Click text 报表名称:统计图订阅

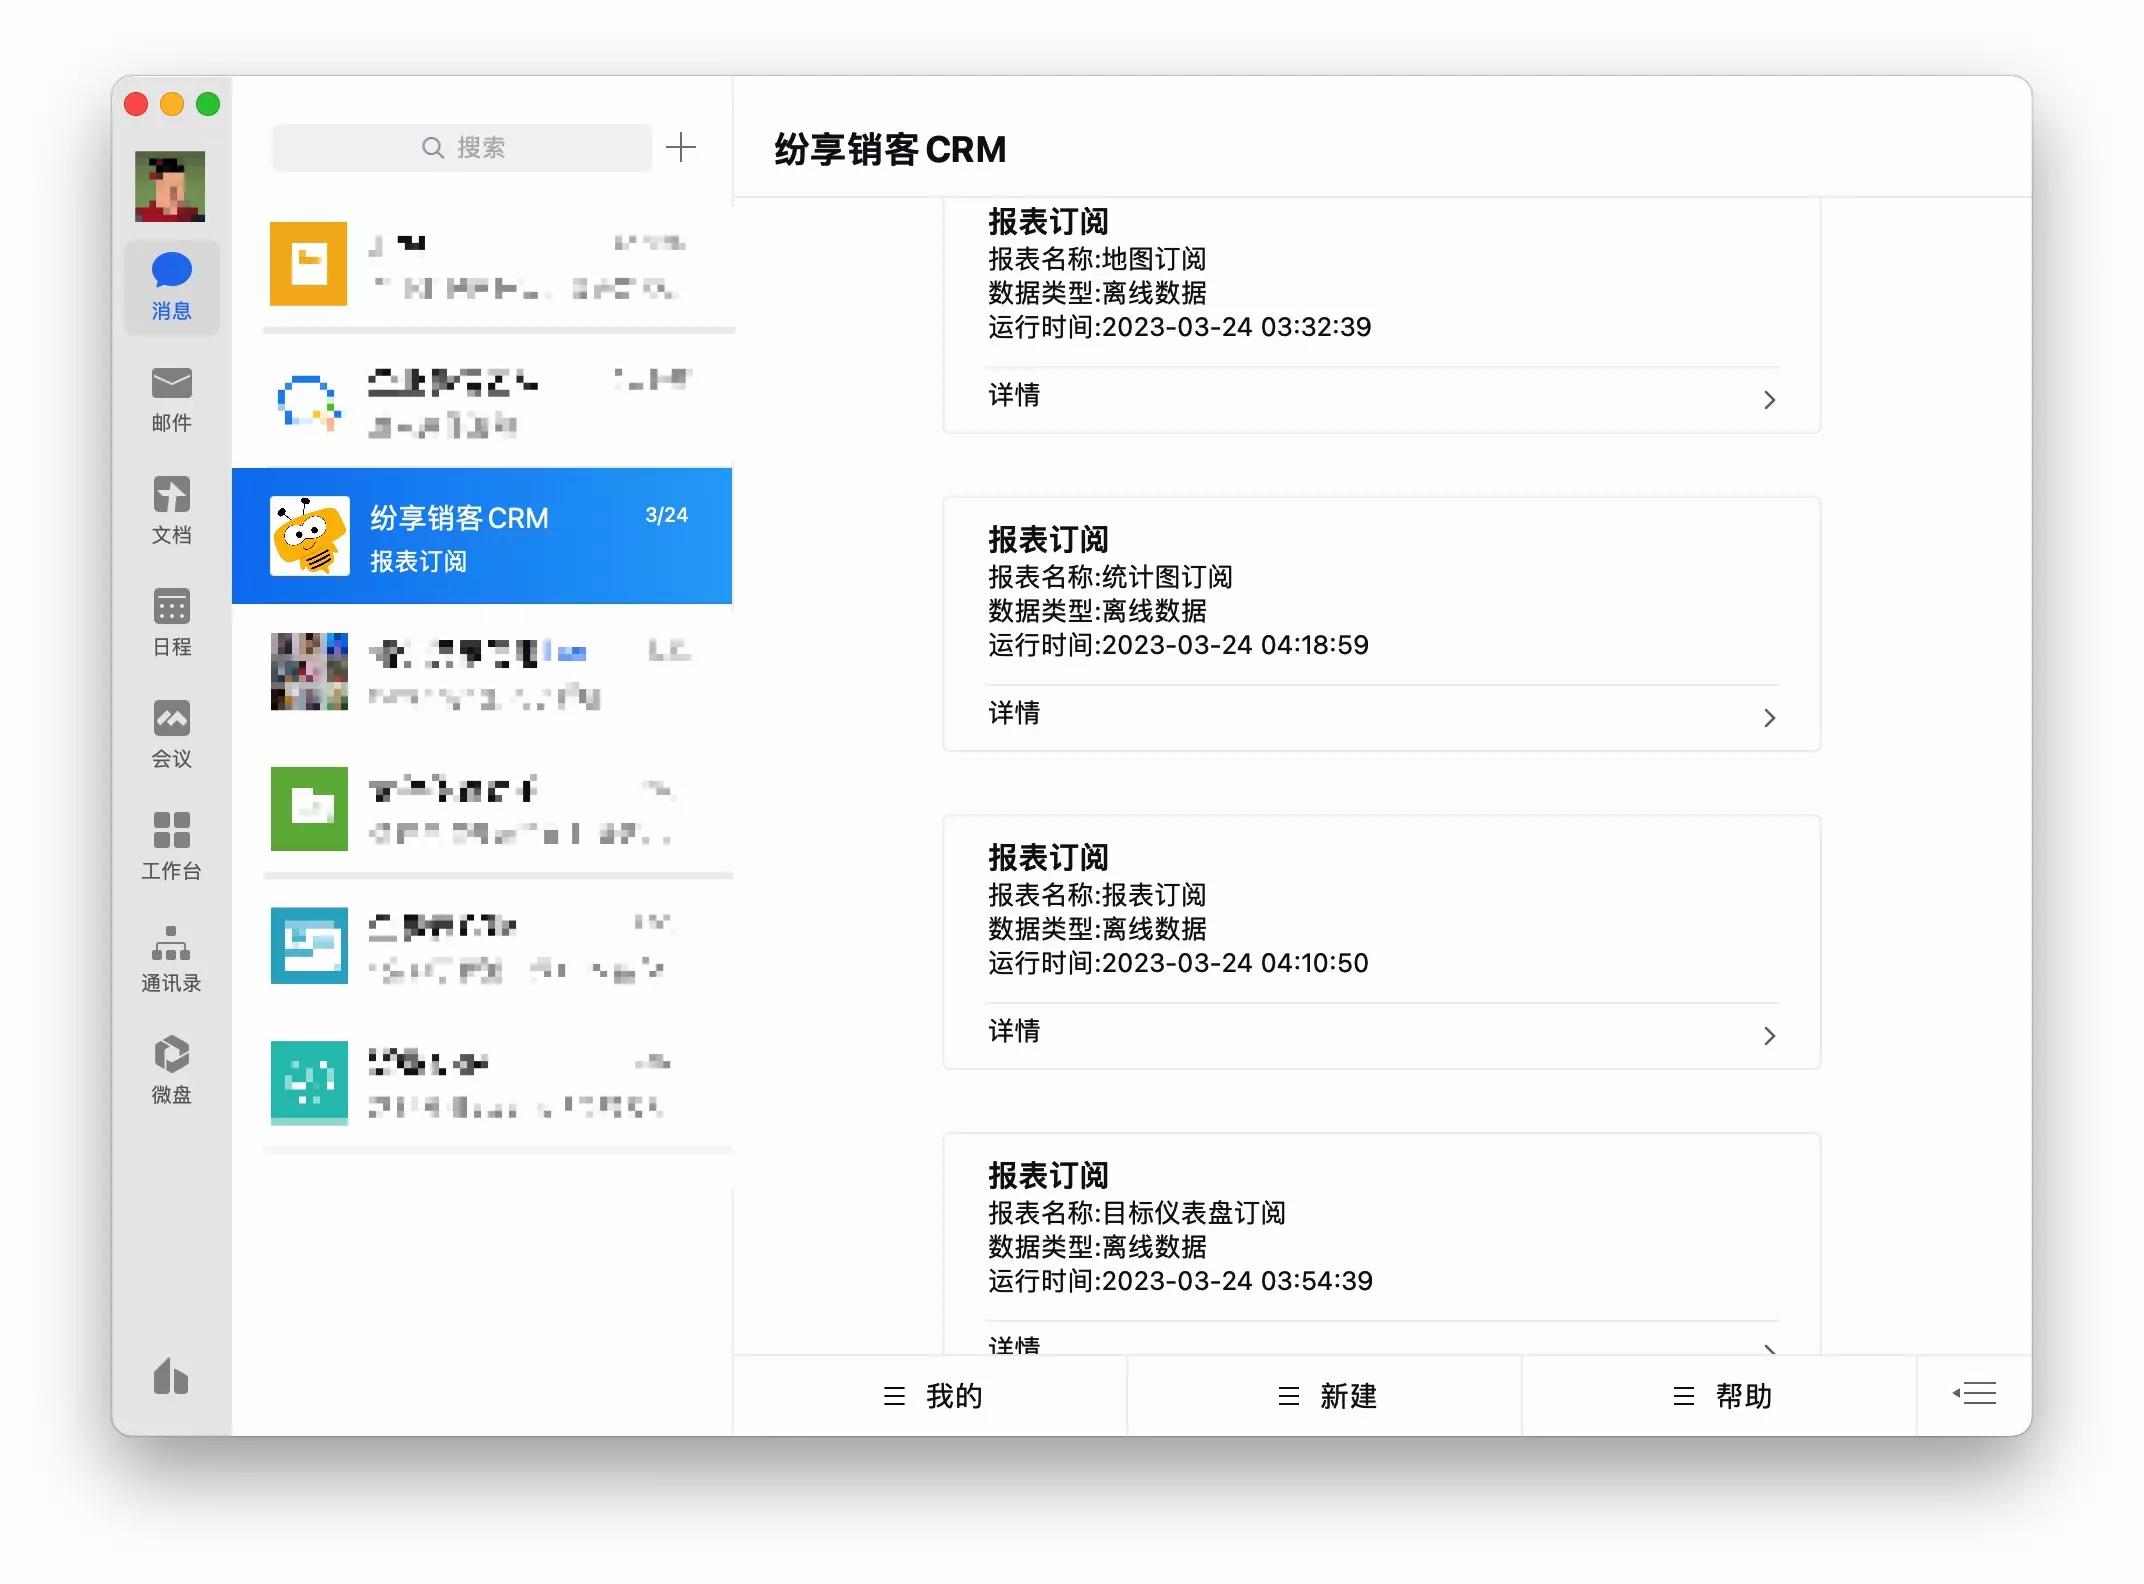point(1111,577)
